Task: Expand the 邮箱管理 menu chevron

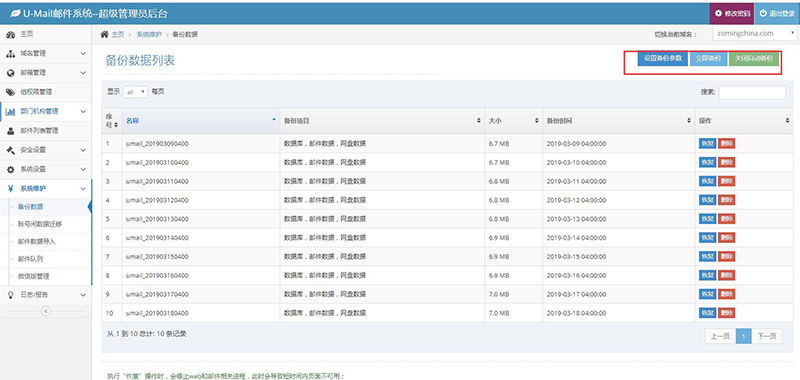Action: 83,73
